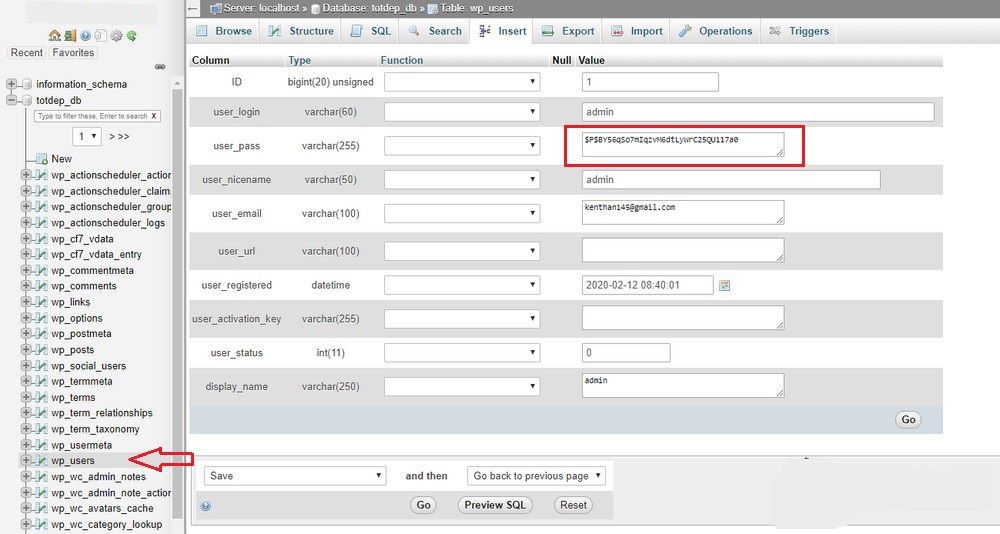Collapse navigation panel arrow at top
This screenshot has height=534, width=1000.
click(193, 8)
